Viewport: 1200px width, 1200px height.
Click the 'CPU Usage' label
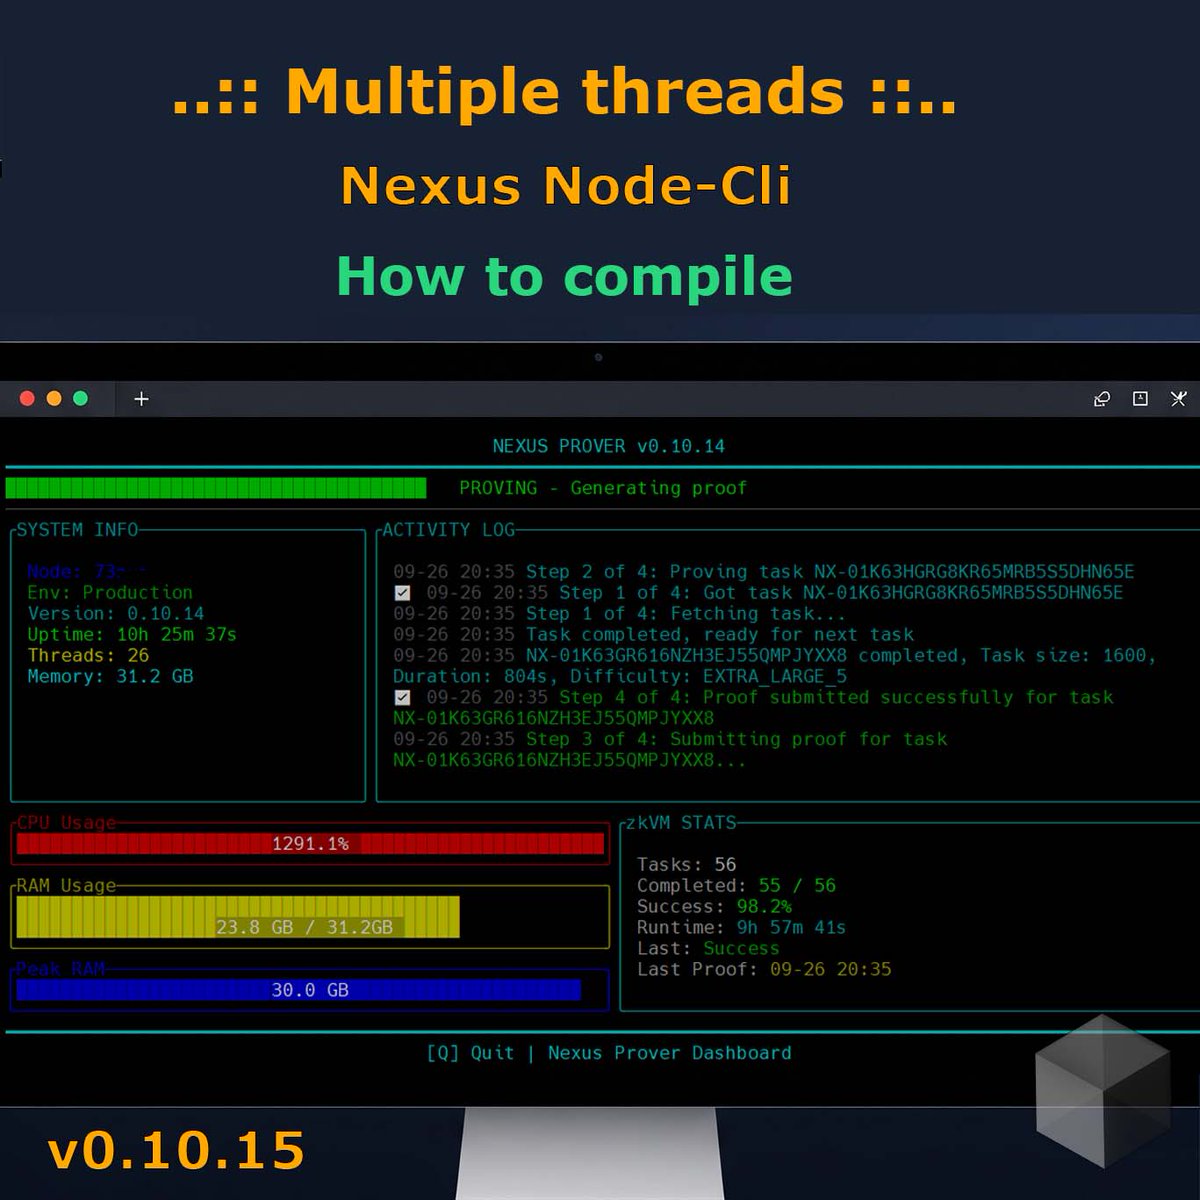(66, 823)
